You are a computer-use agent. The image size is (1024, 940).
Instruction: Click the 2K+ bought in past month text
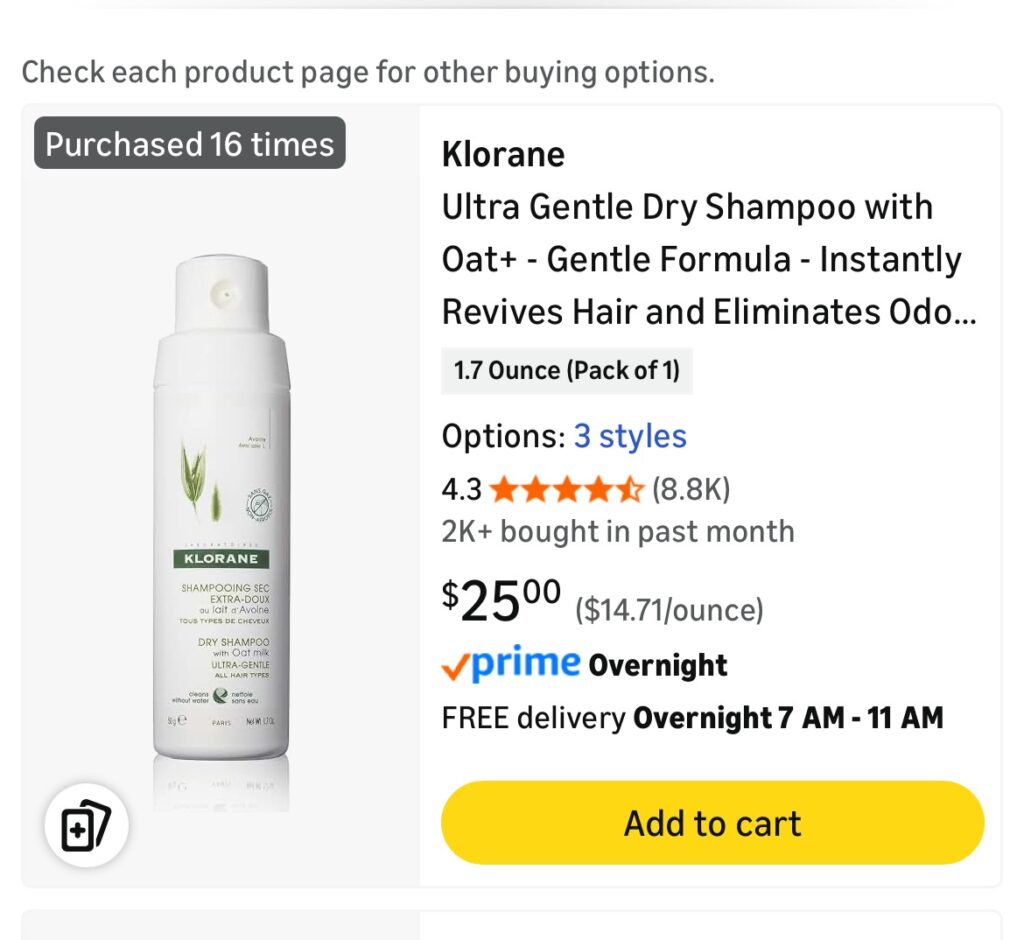pos(618,531)
